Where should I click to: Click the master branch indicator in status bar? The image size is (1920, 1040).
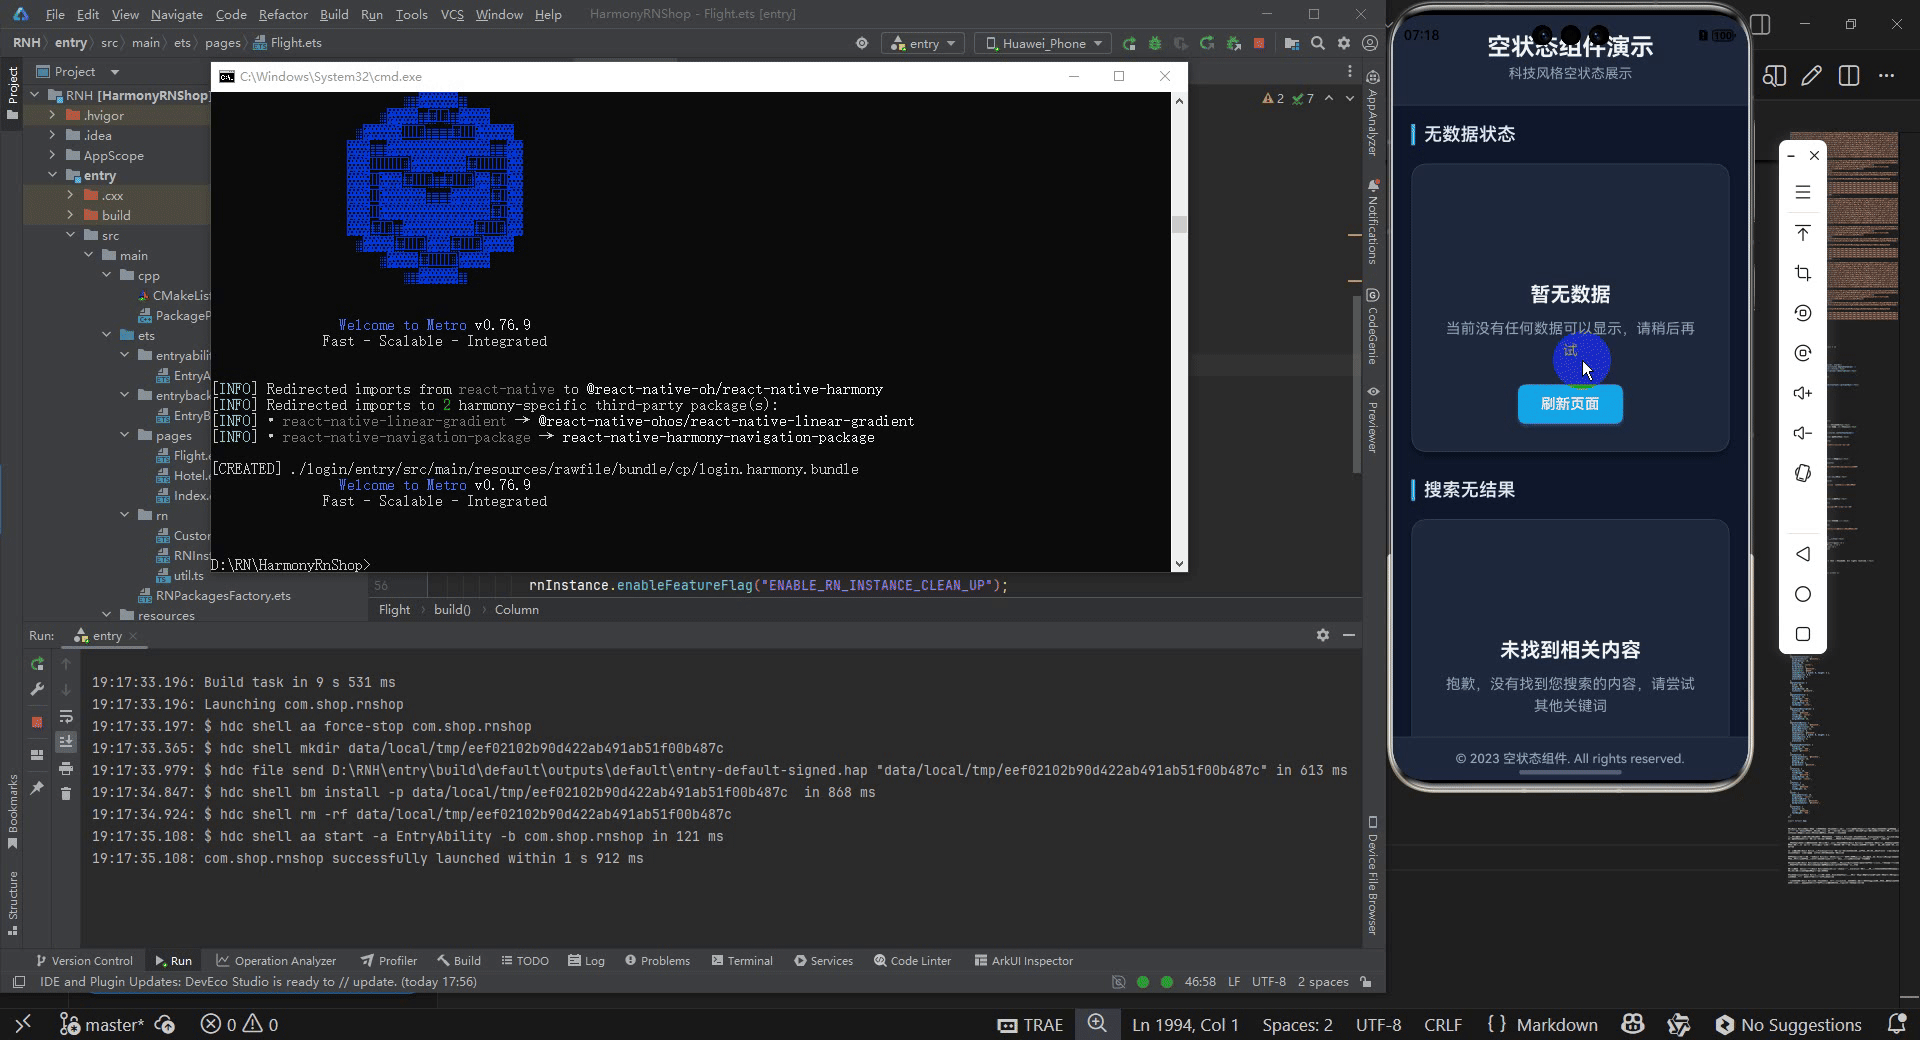pos(101,1025)
